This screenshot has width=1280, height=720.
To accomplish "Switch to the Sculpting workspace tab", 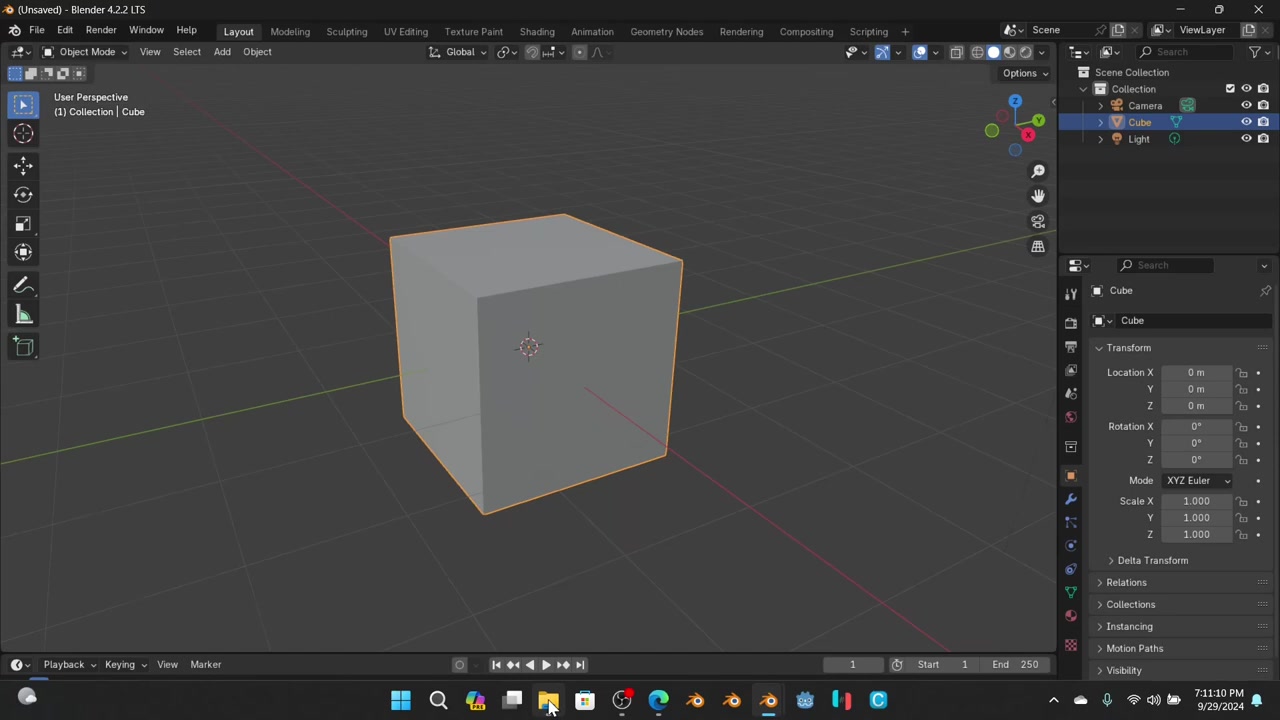I will point(346,31).
